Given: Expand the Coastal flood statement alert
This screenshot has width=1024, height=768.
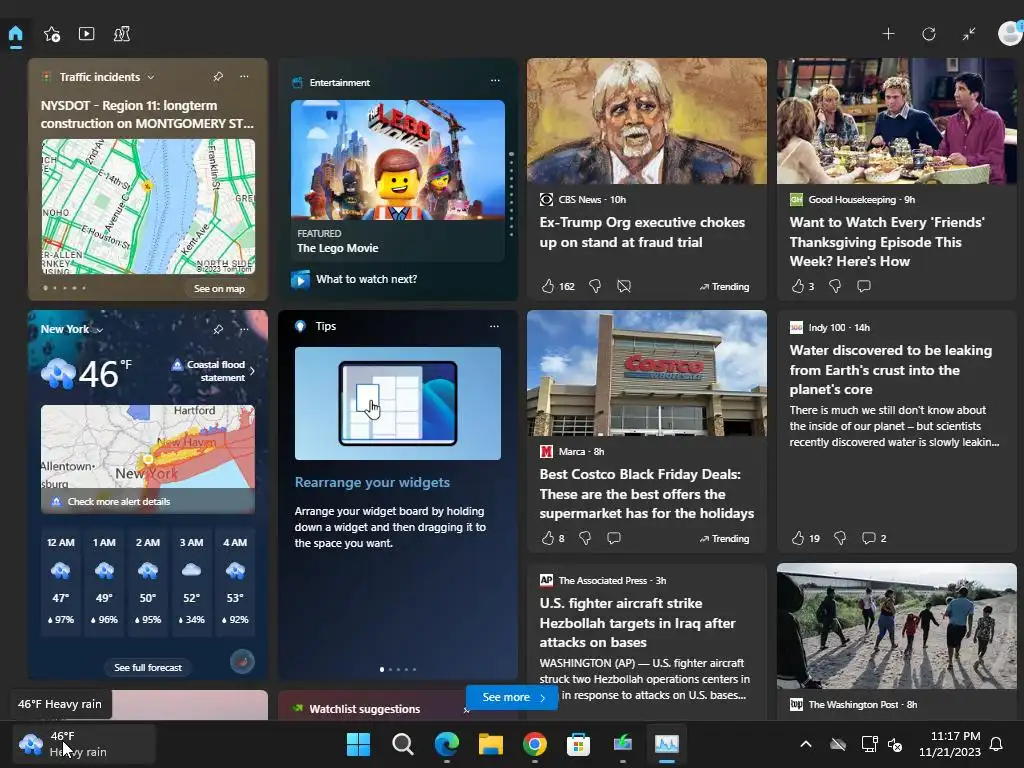Looking at the screenshot, I should pyautogui.click(x=214, y=371).
